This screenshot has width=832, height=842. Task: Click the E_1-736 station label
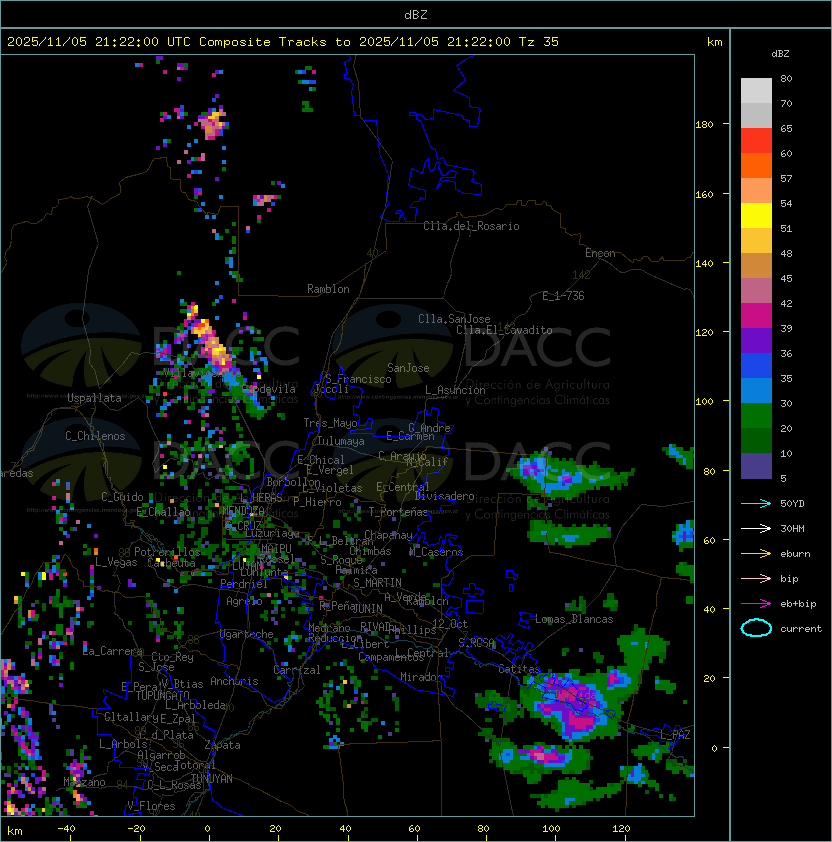(x=563, y=296)
